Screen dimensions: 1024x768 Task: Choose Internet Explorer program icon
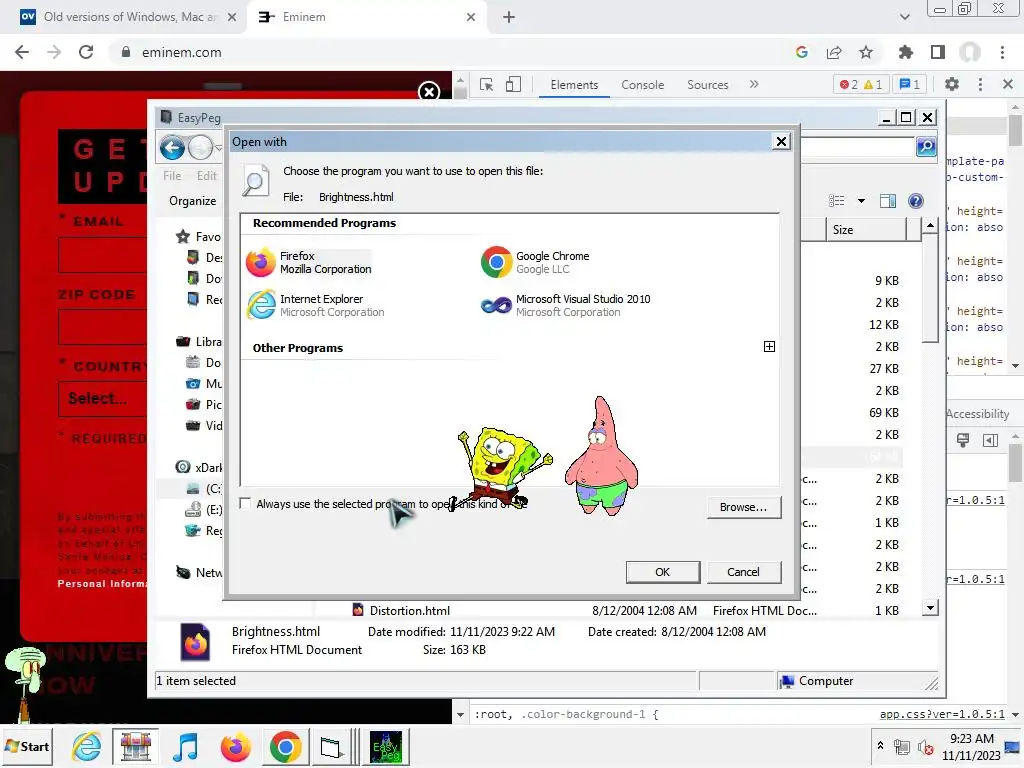tap(262, 305)
